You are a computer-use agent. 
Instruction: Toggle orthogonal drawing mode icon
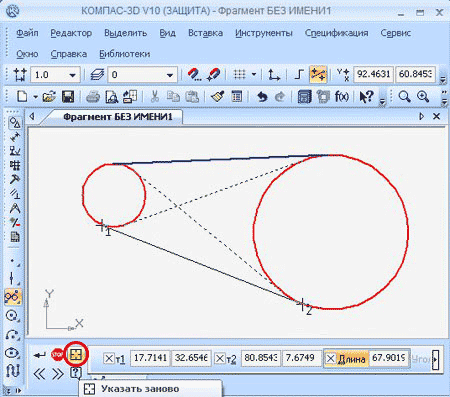[x=299, y=74]
